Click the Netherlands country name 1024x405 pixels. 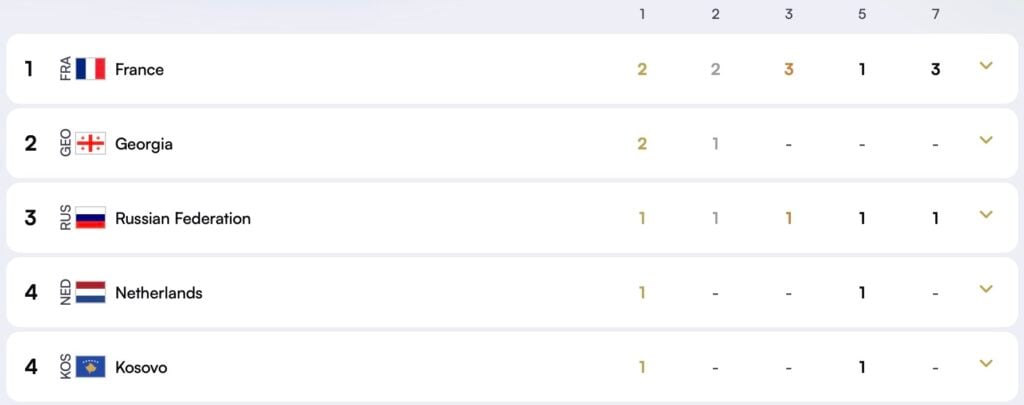coord(159,293)
